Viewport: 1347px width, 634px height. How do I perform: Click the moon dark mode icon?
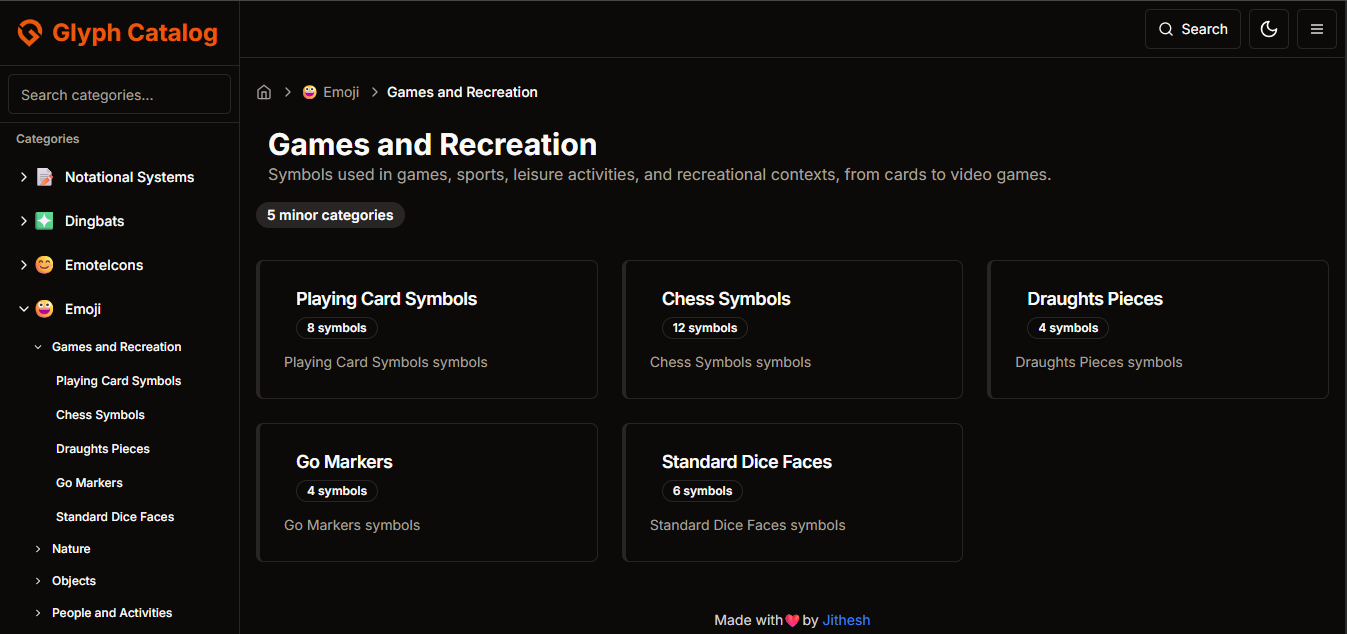pos(1268,28)
